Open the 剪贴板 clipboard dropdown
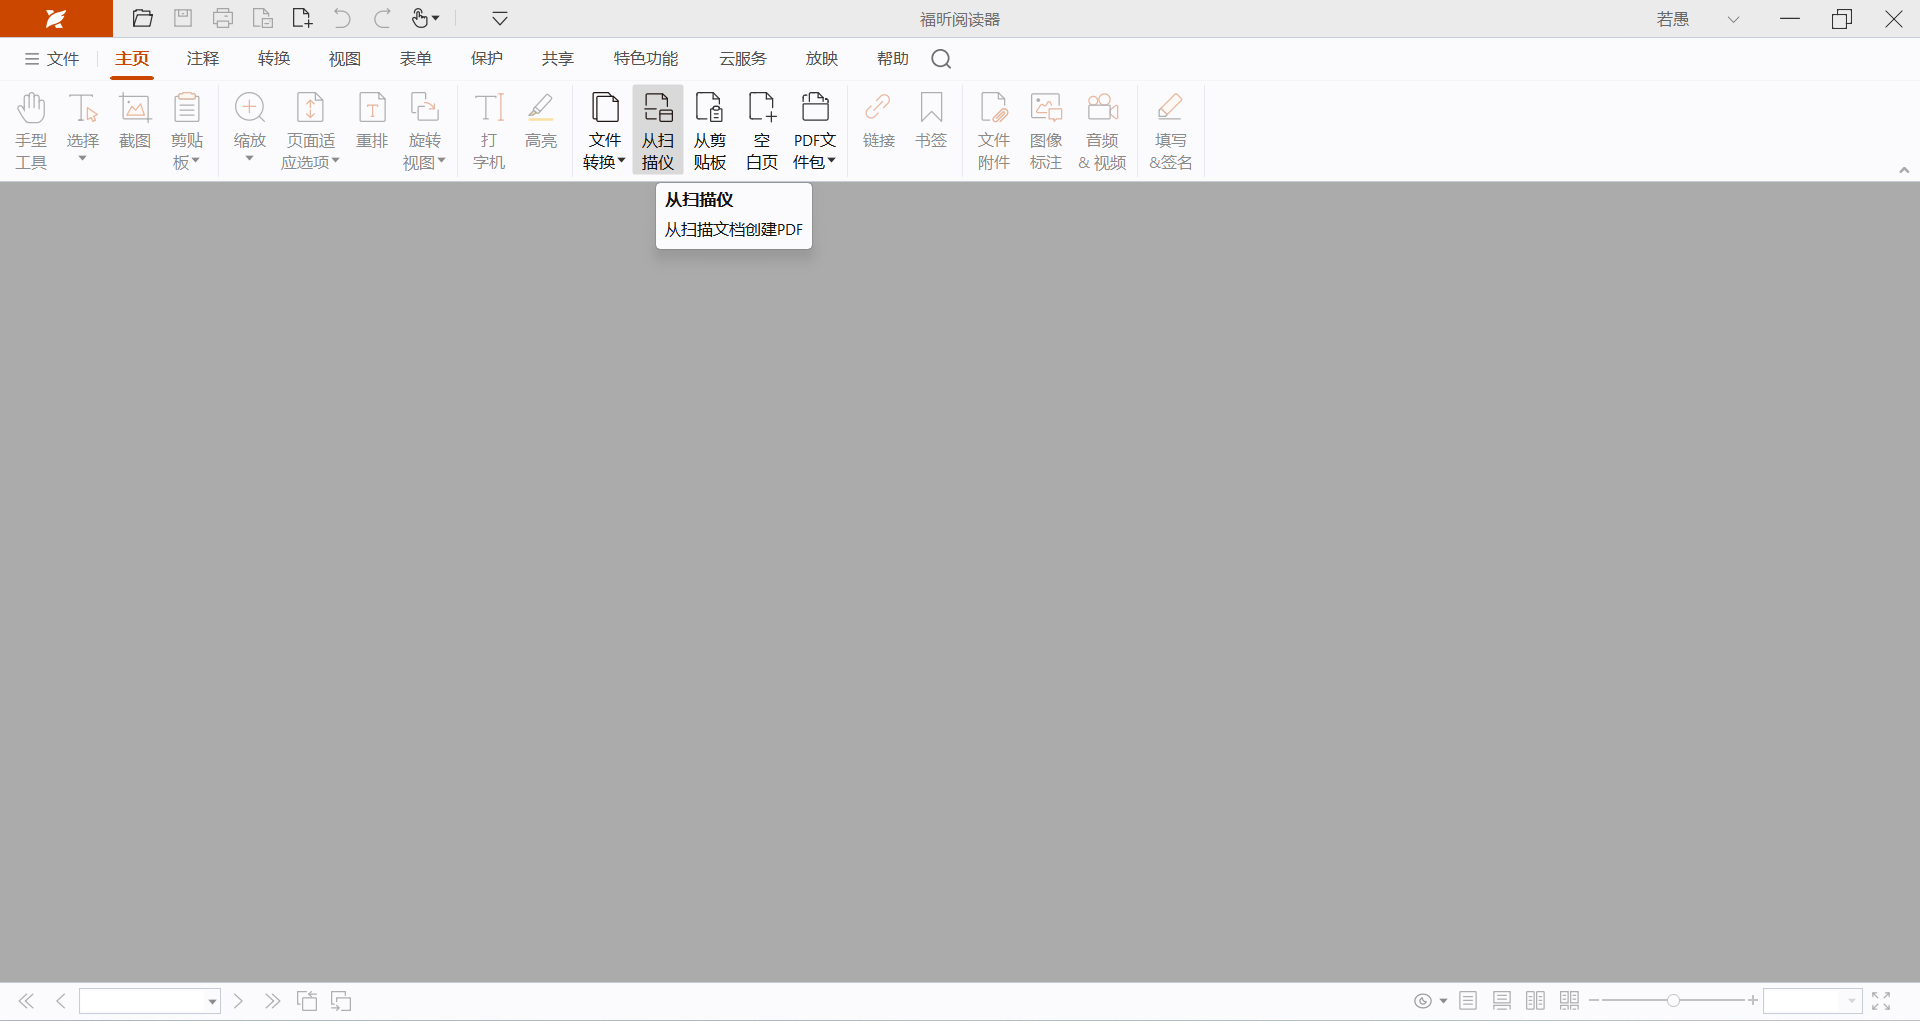The height and width of the screenshot is (1021, 1920). [187, 130]
